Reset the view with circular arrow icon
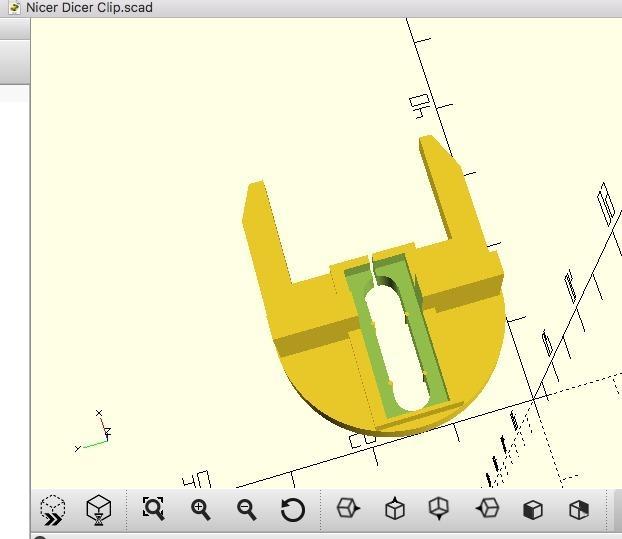 pyautogui.click(x=293, y=510)
